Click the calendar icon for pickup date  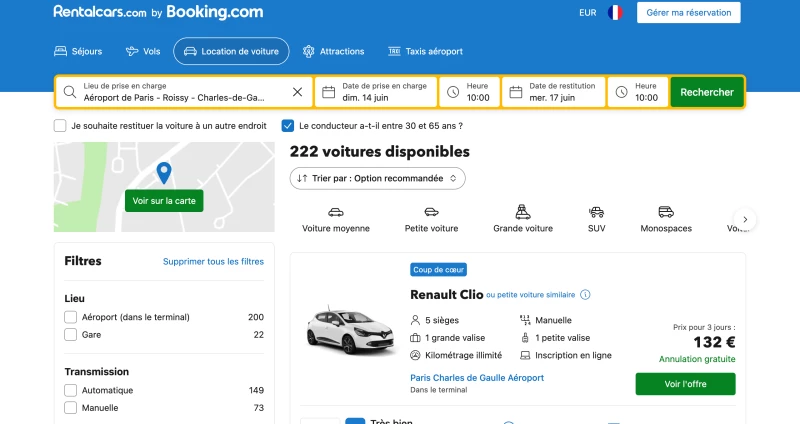[x=329, y=92]
